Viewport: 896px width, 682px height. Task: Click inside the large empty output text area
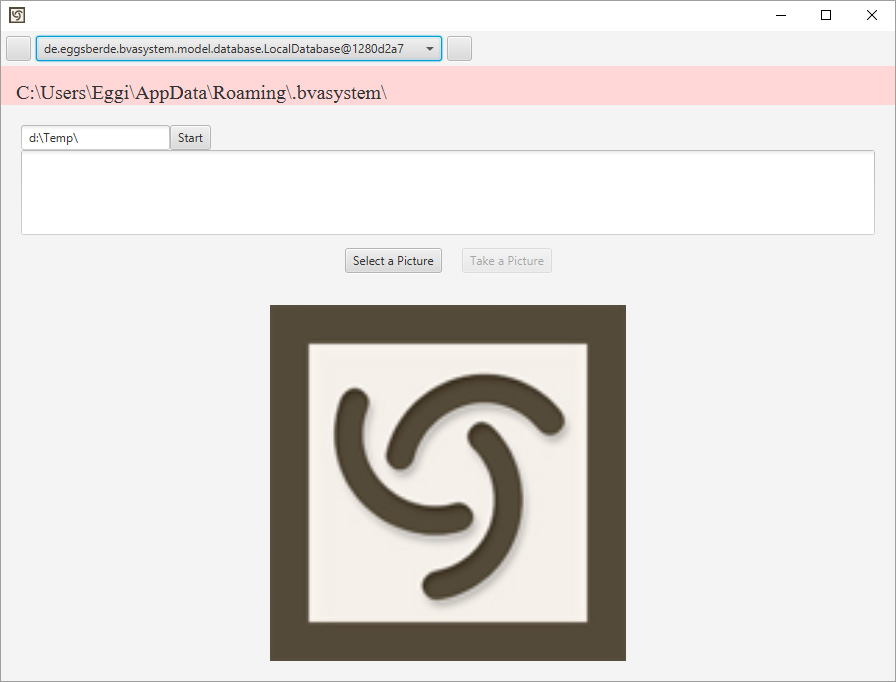click(x=447, y=193)
